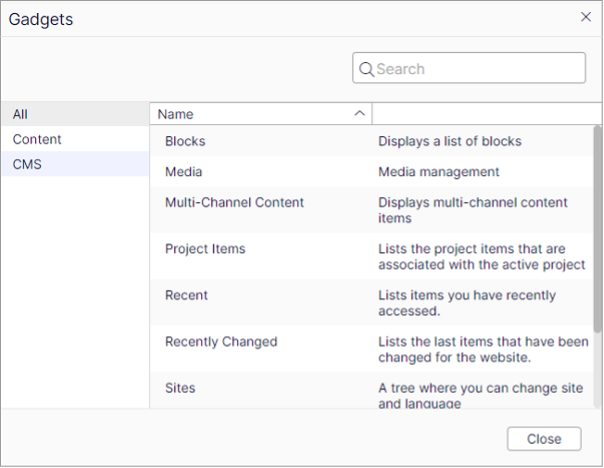Select the Content category
This screenshot has width=604, height=468.
click(37, 139)
